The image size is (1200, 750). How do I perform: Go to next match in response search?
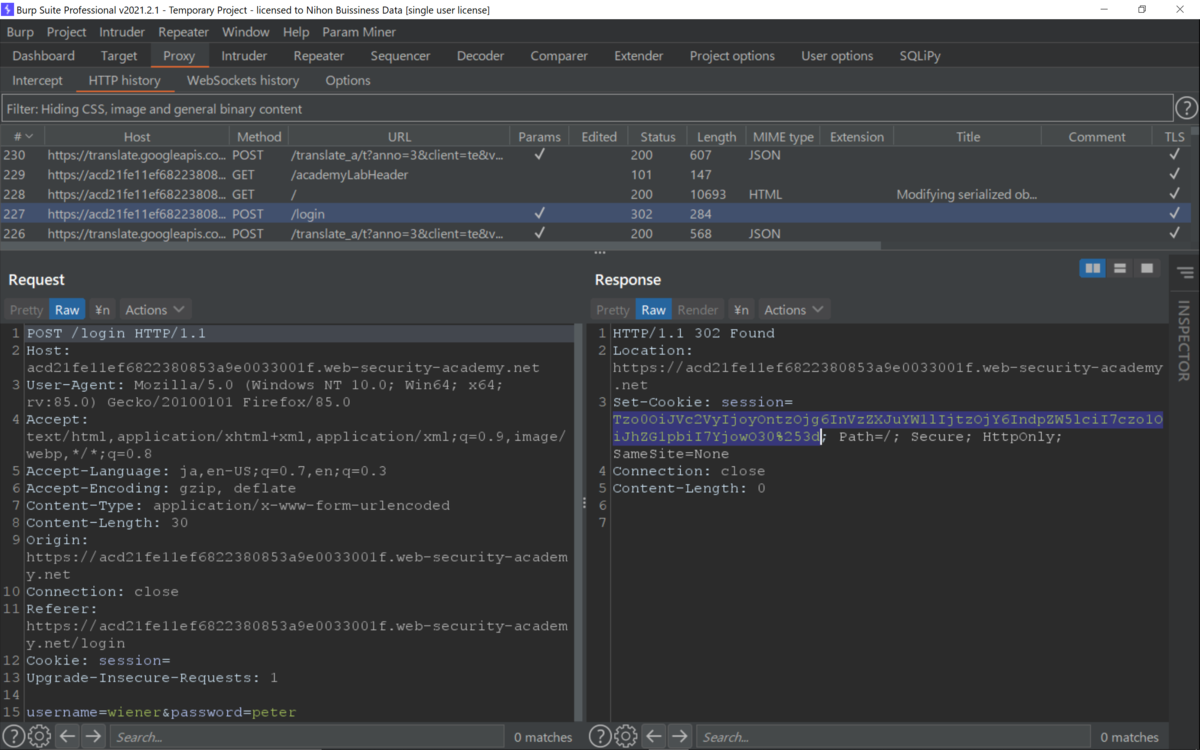680,737
